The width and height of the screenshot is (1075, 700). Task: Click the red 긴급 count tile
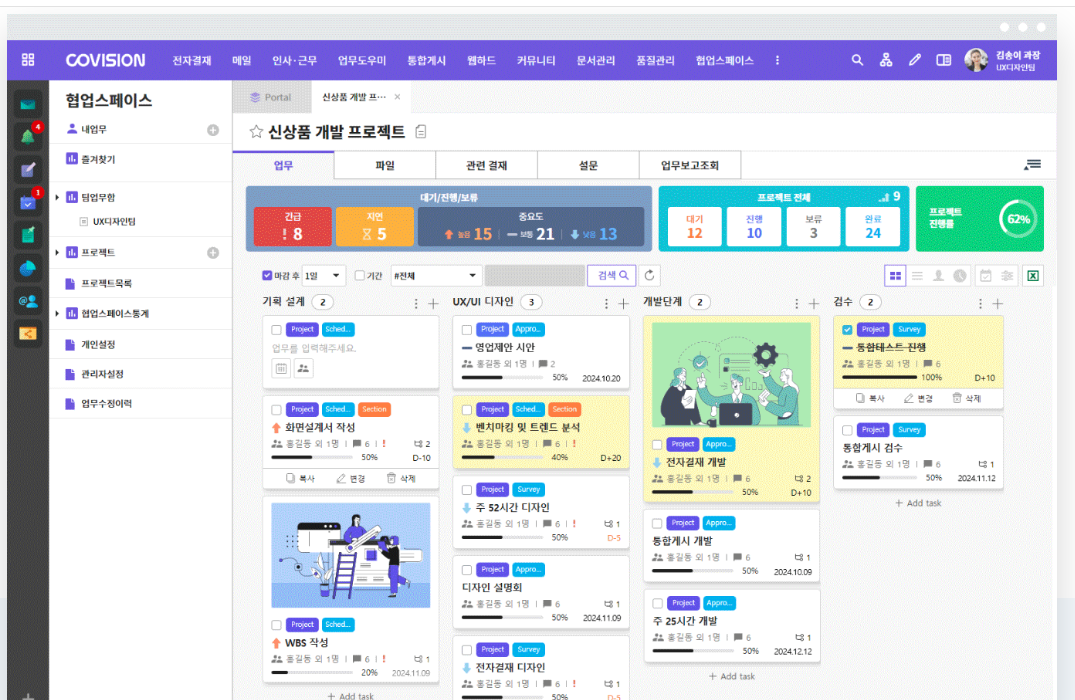(292, 227)
